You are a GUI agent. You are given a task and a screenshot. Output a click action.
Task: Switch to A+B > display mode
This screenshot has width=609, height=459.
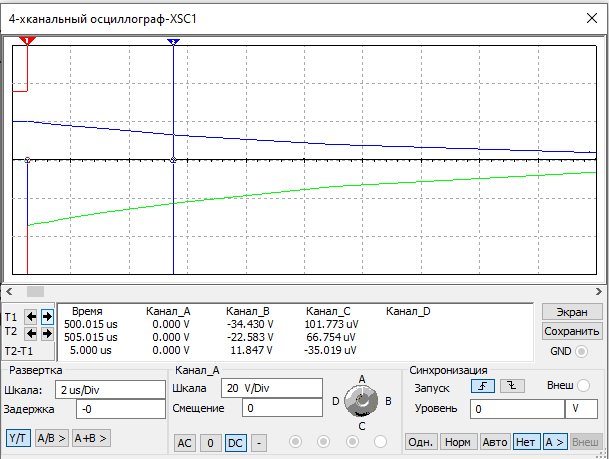[x=91, y=438]
